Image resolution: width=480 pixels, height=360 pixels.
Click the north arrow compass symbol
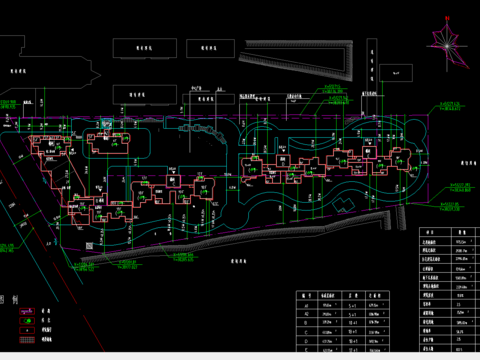click(448, 44)
